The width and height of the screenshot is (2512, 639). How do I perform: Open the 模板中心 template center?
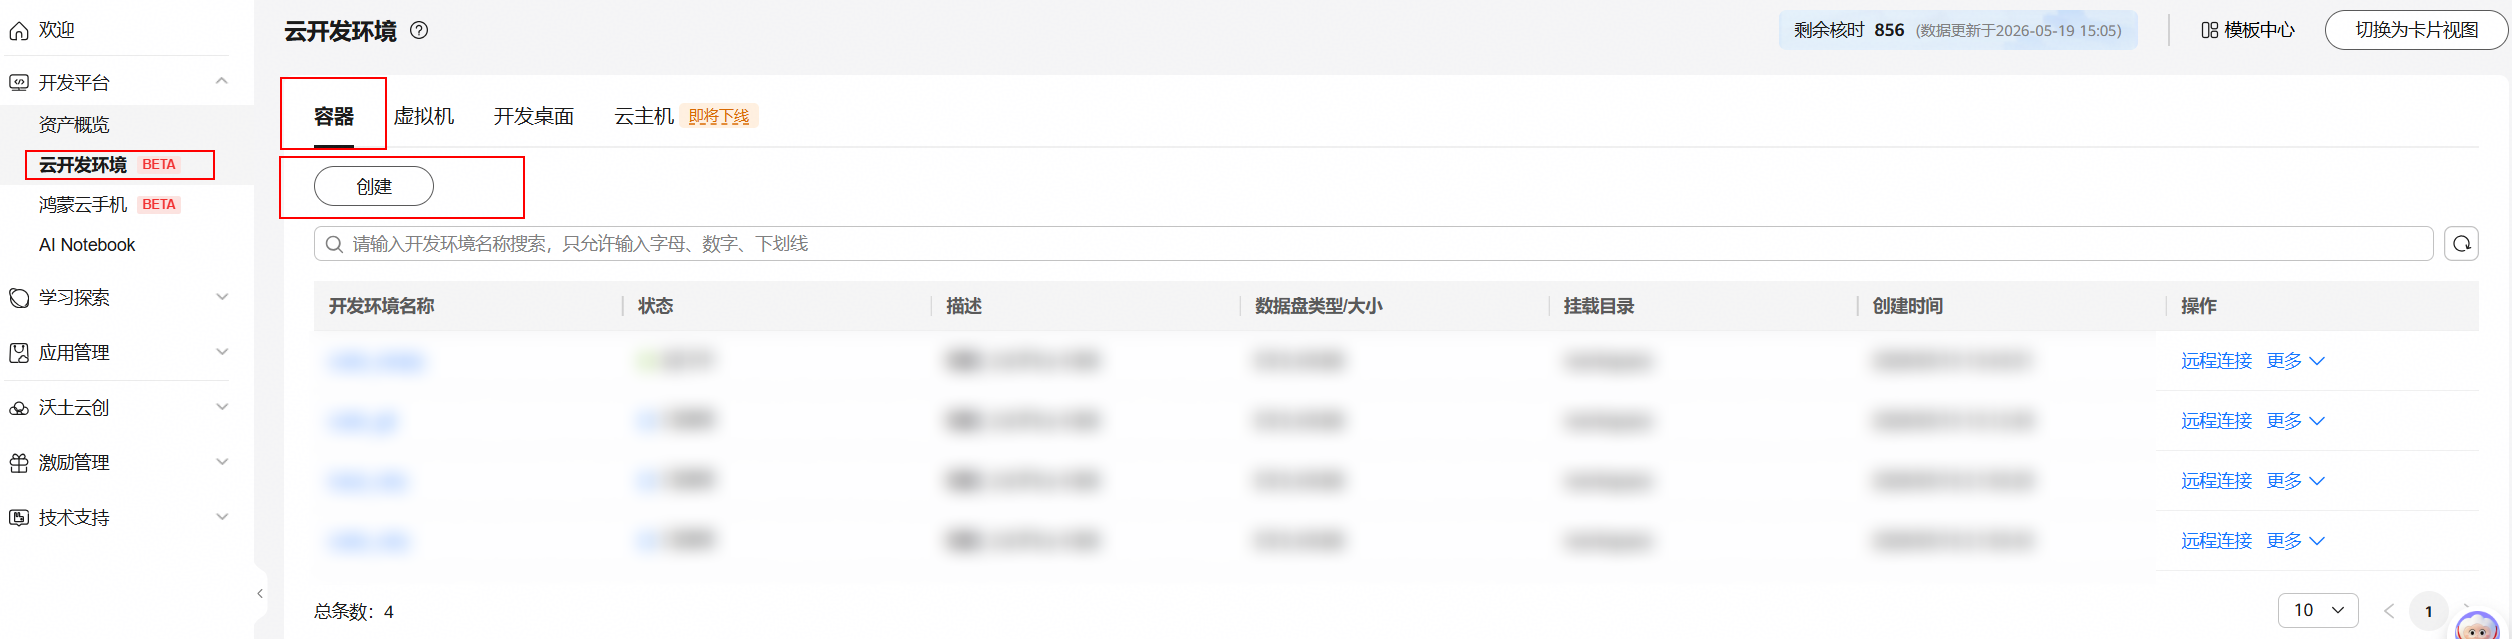click(2247, 30)
